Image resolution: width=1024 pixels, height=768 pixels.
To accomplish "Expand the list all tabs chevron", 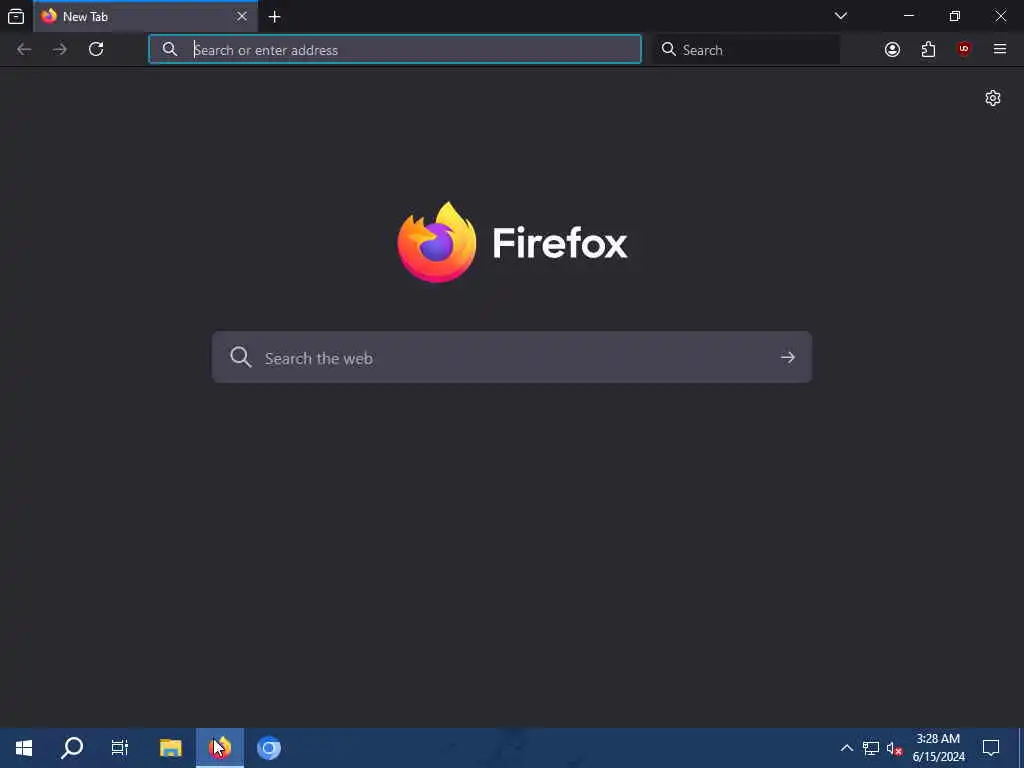I will click(x=840, y=16).
